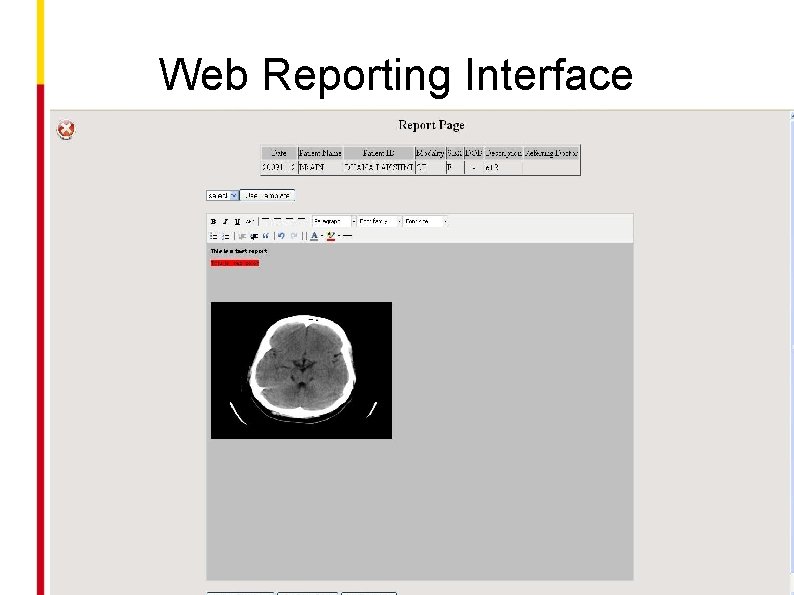The image size is (794, 595).
Task: Justify text in the editor
Action: click(x=302, y=221)
